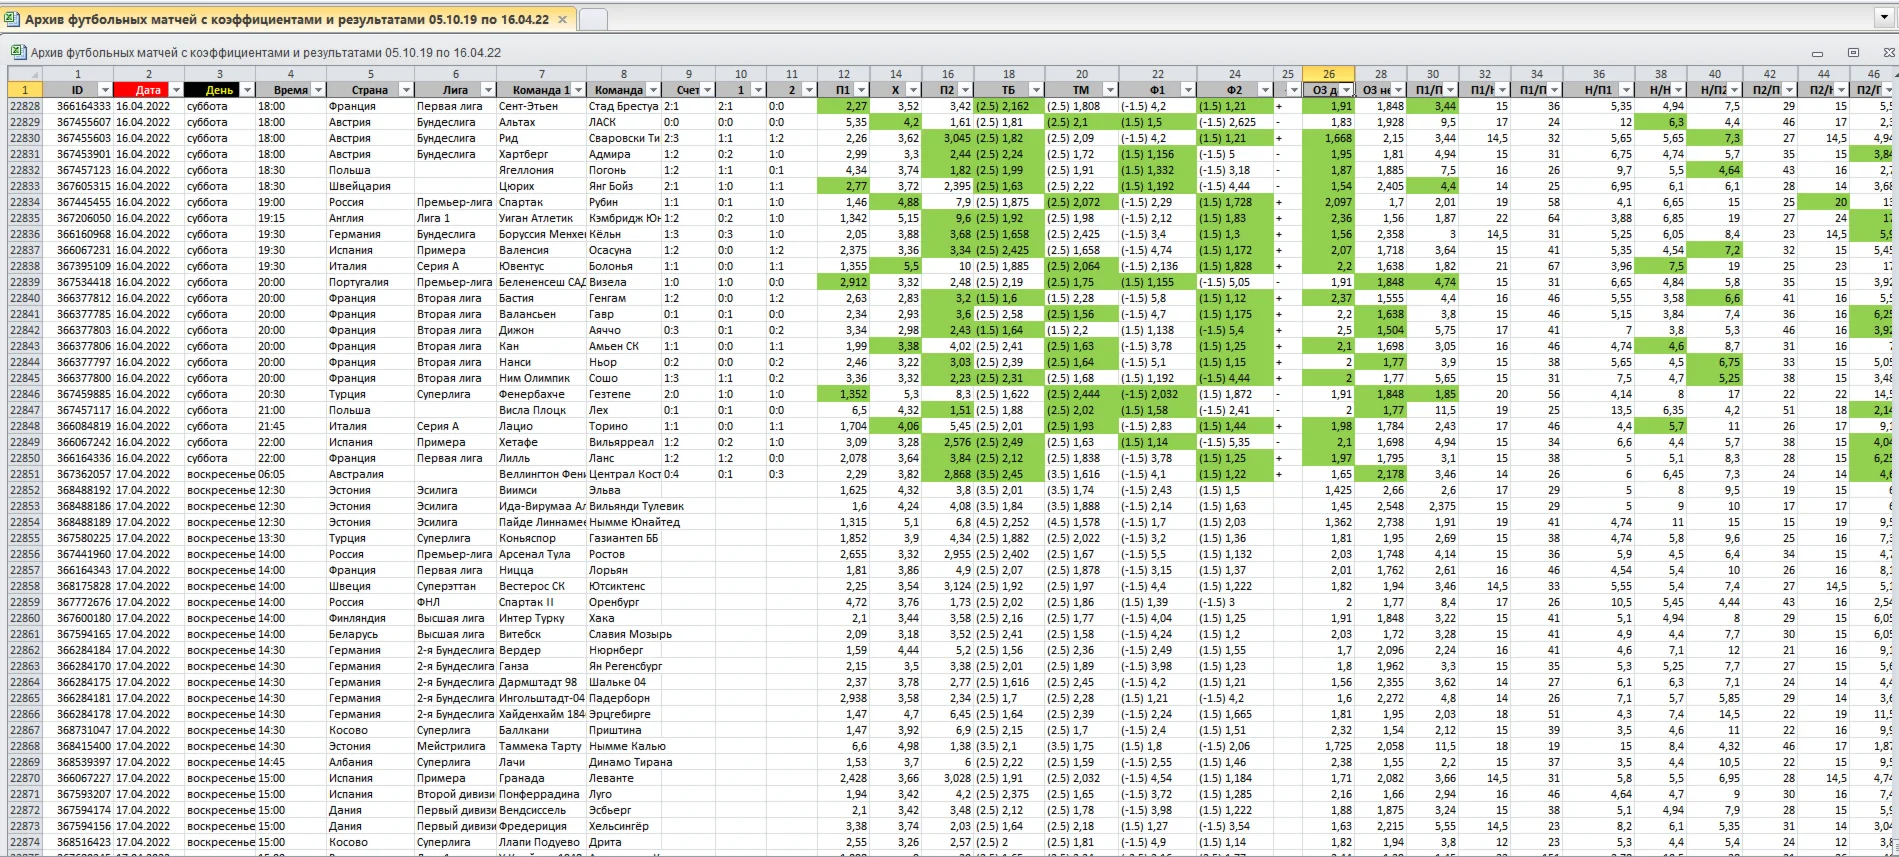This screenshot has height=857, width=1899.
Task: Open the ТБ column filter dropdown
Action: coord(1035,90)
